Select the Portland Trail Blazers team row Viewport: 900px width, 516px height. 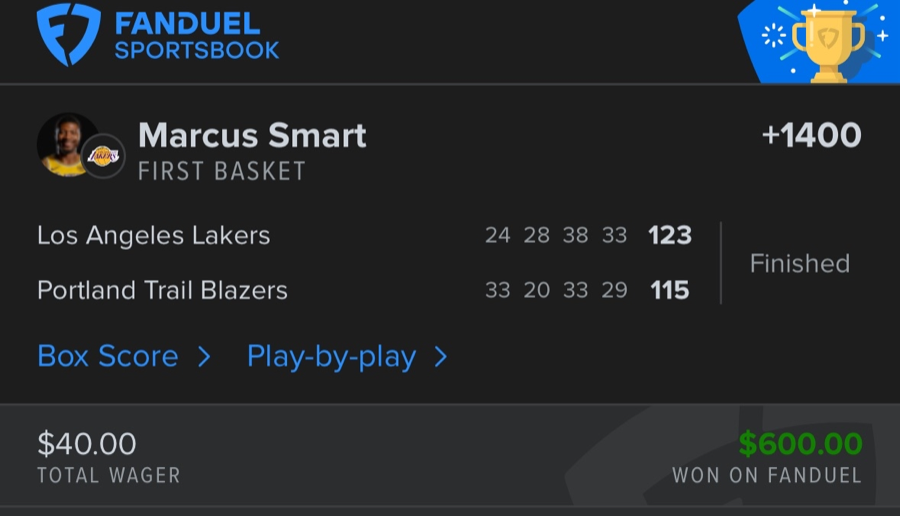click(162, 290)
